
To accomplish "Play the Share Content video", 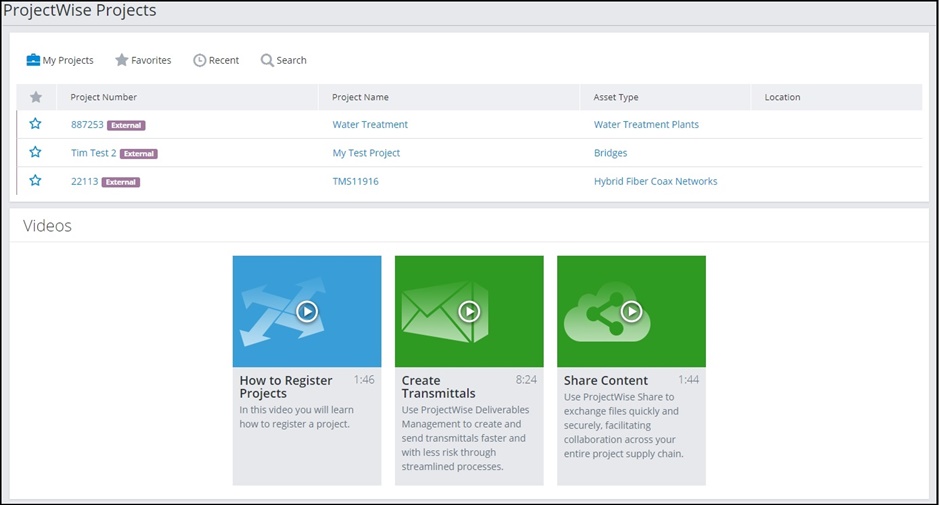I will coord(632,312).
